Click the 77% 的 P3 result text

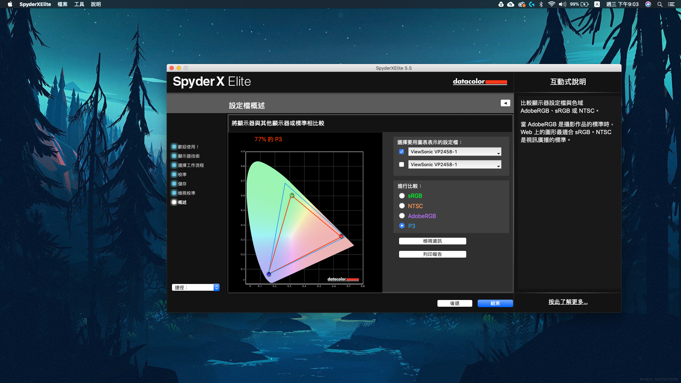[268, 139]
